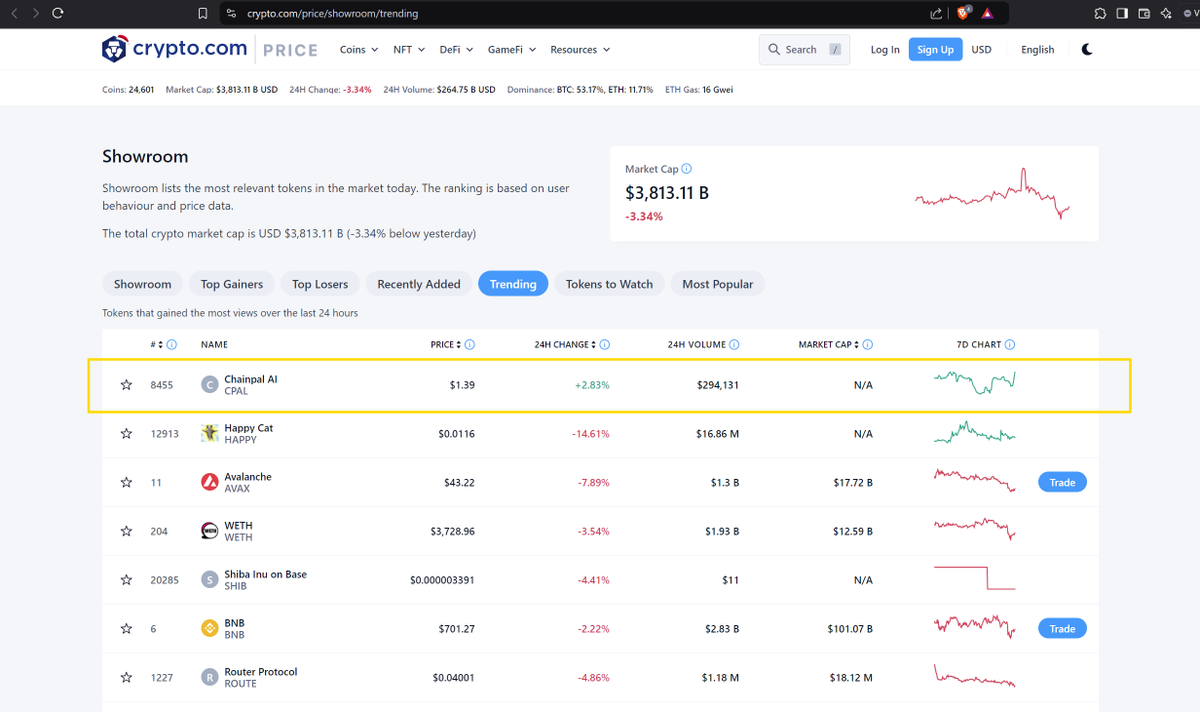
Task: Expand the GameFi menu dropdown
Action: click(512, 49)
